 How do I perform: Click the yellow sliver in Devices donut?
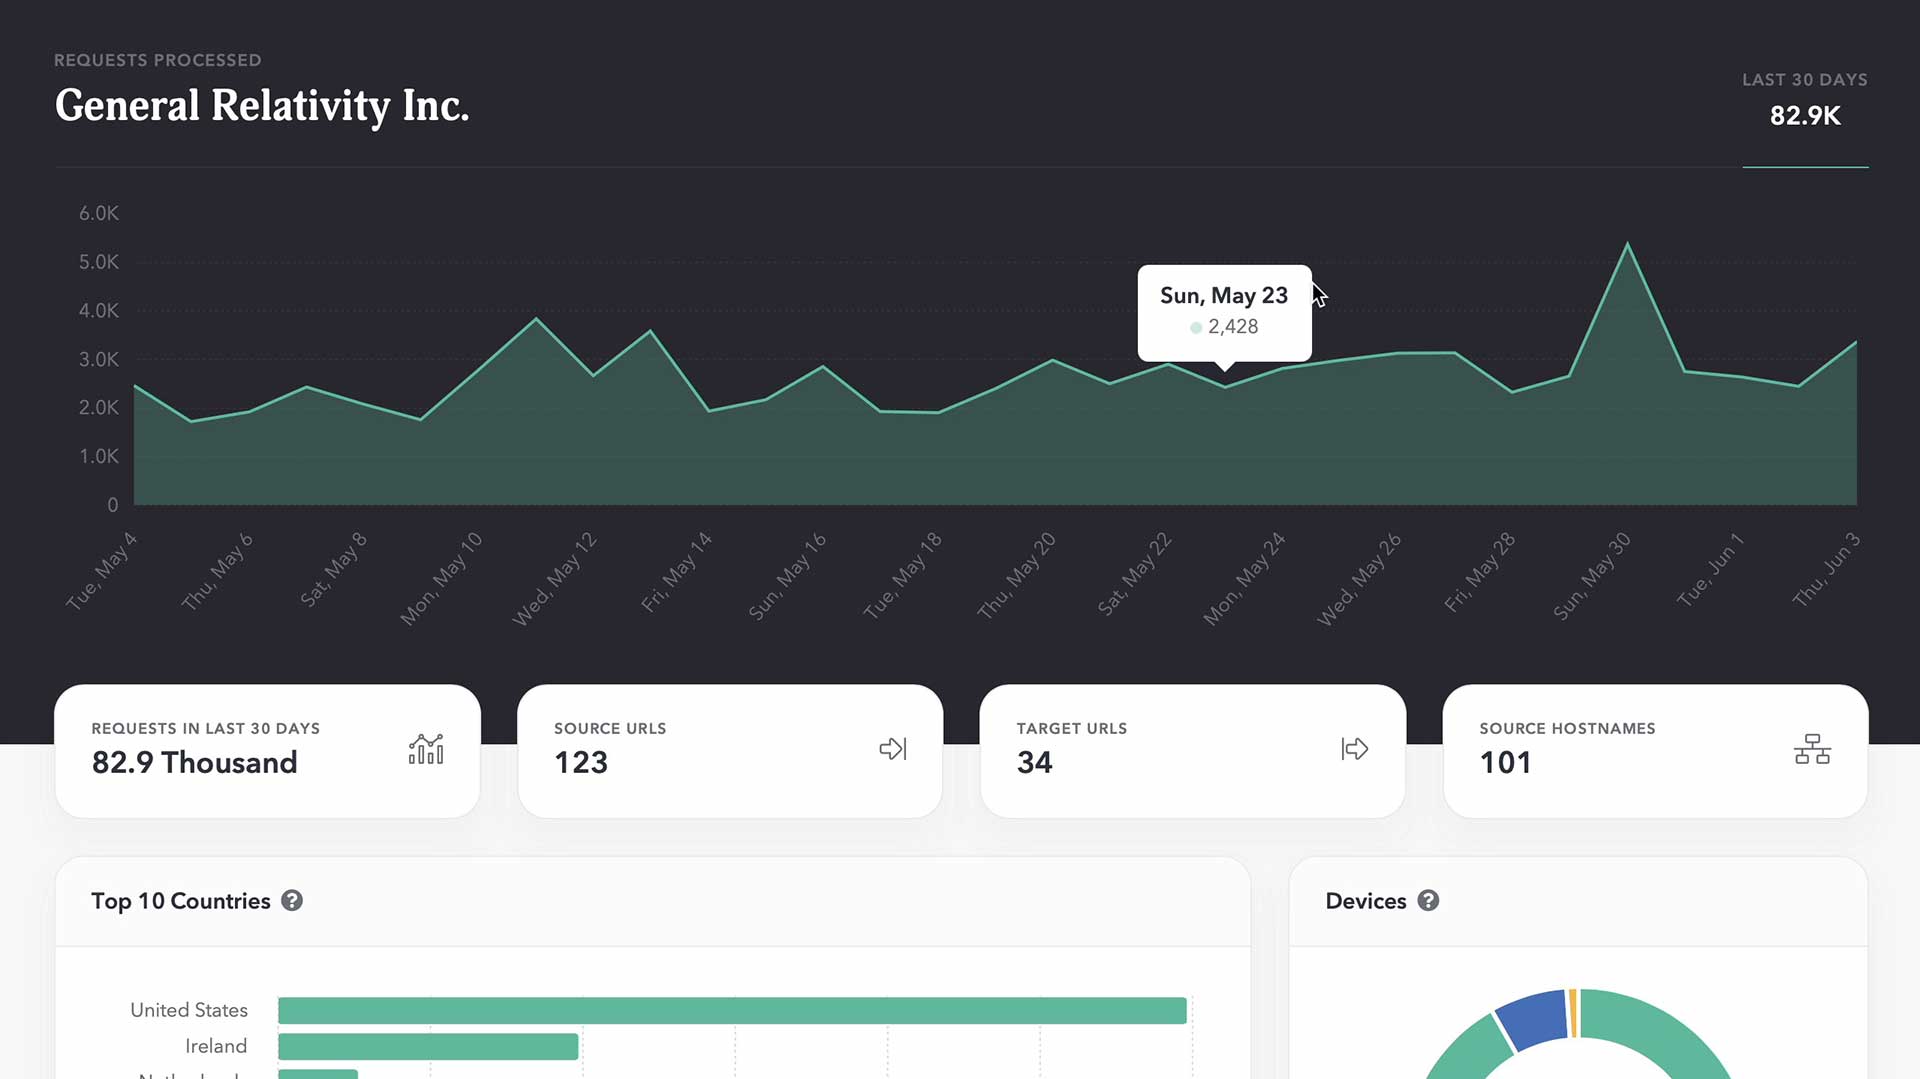(1575, 1012)
